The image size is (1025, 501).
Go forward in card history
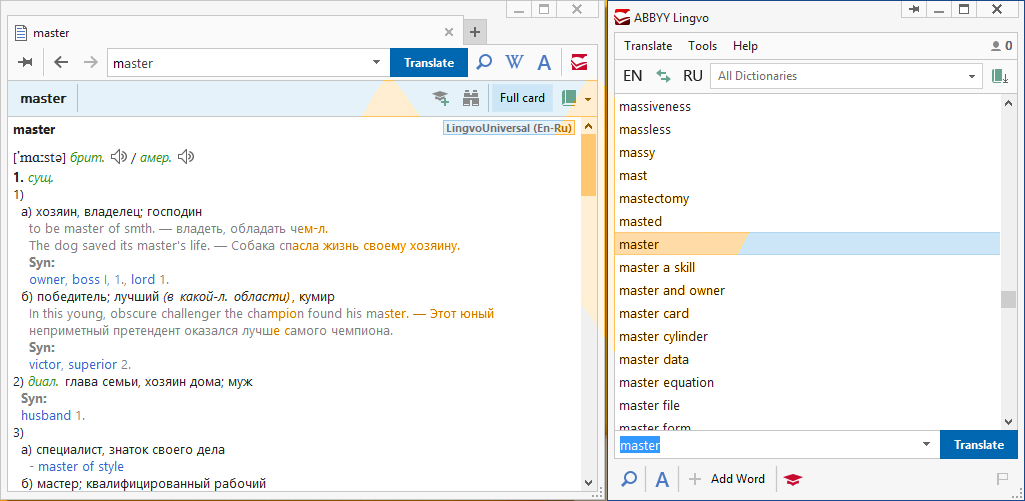(90, 63)
